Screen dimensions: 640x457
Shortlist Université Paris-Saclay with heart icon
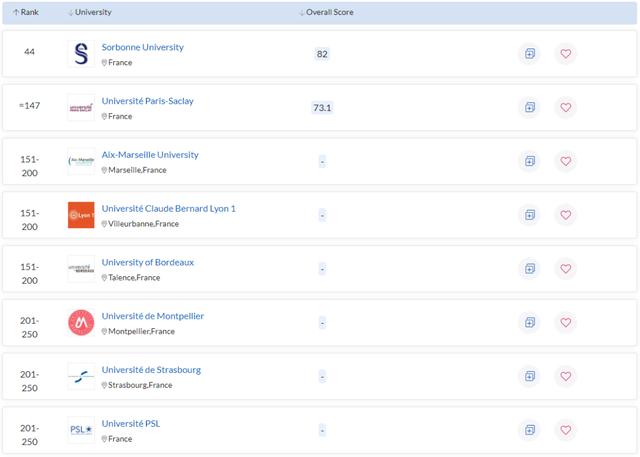tap(566, 107)
